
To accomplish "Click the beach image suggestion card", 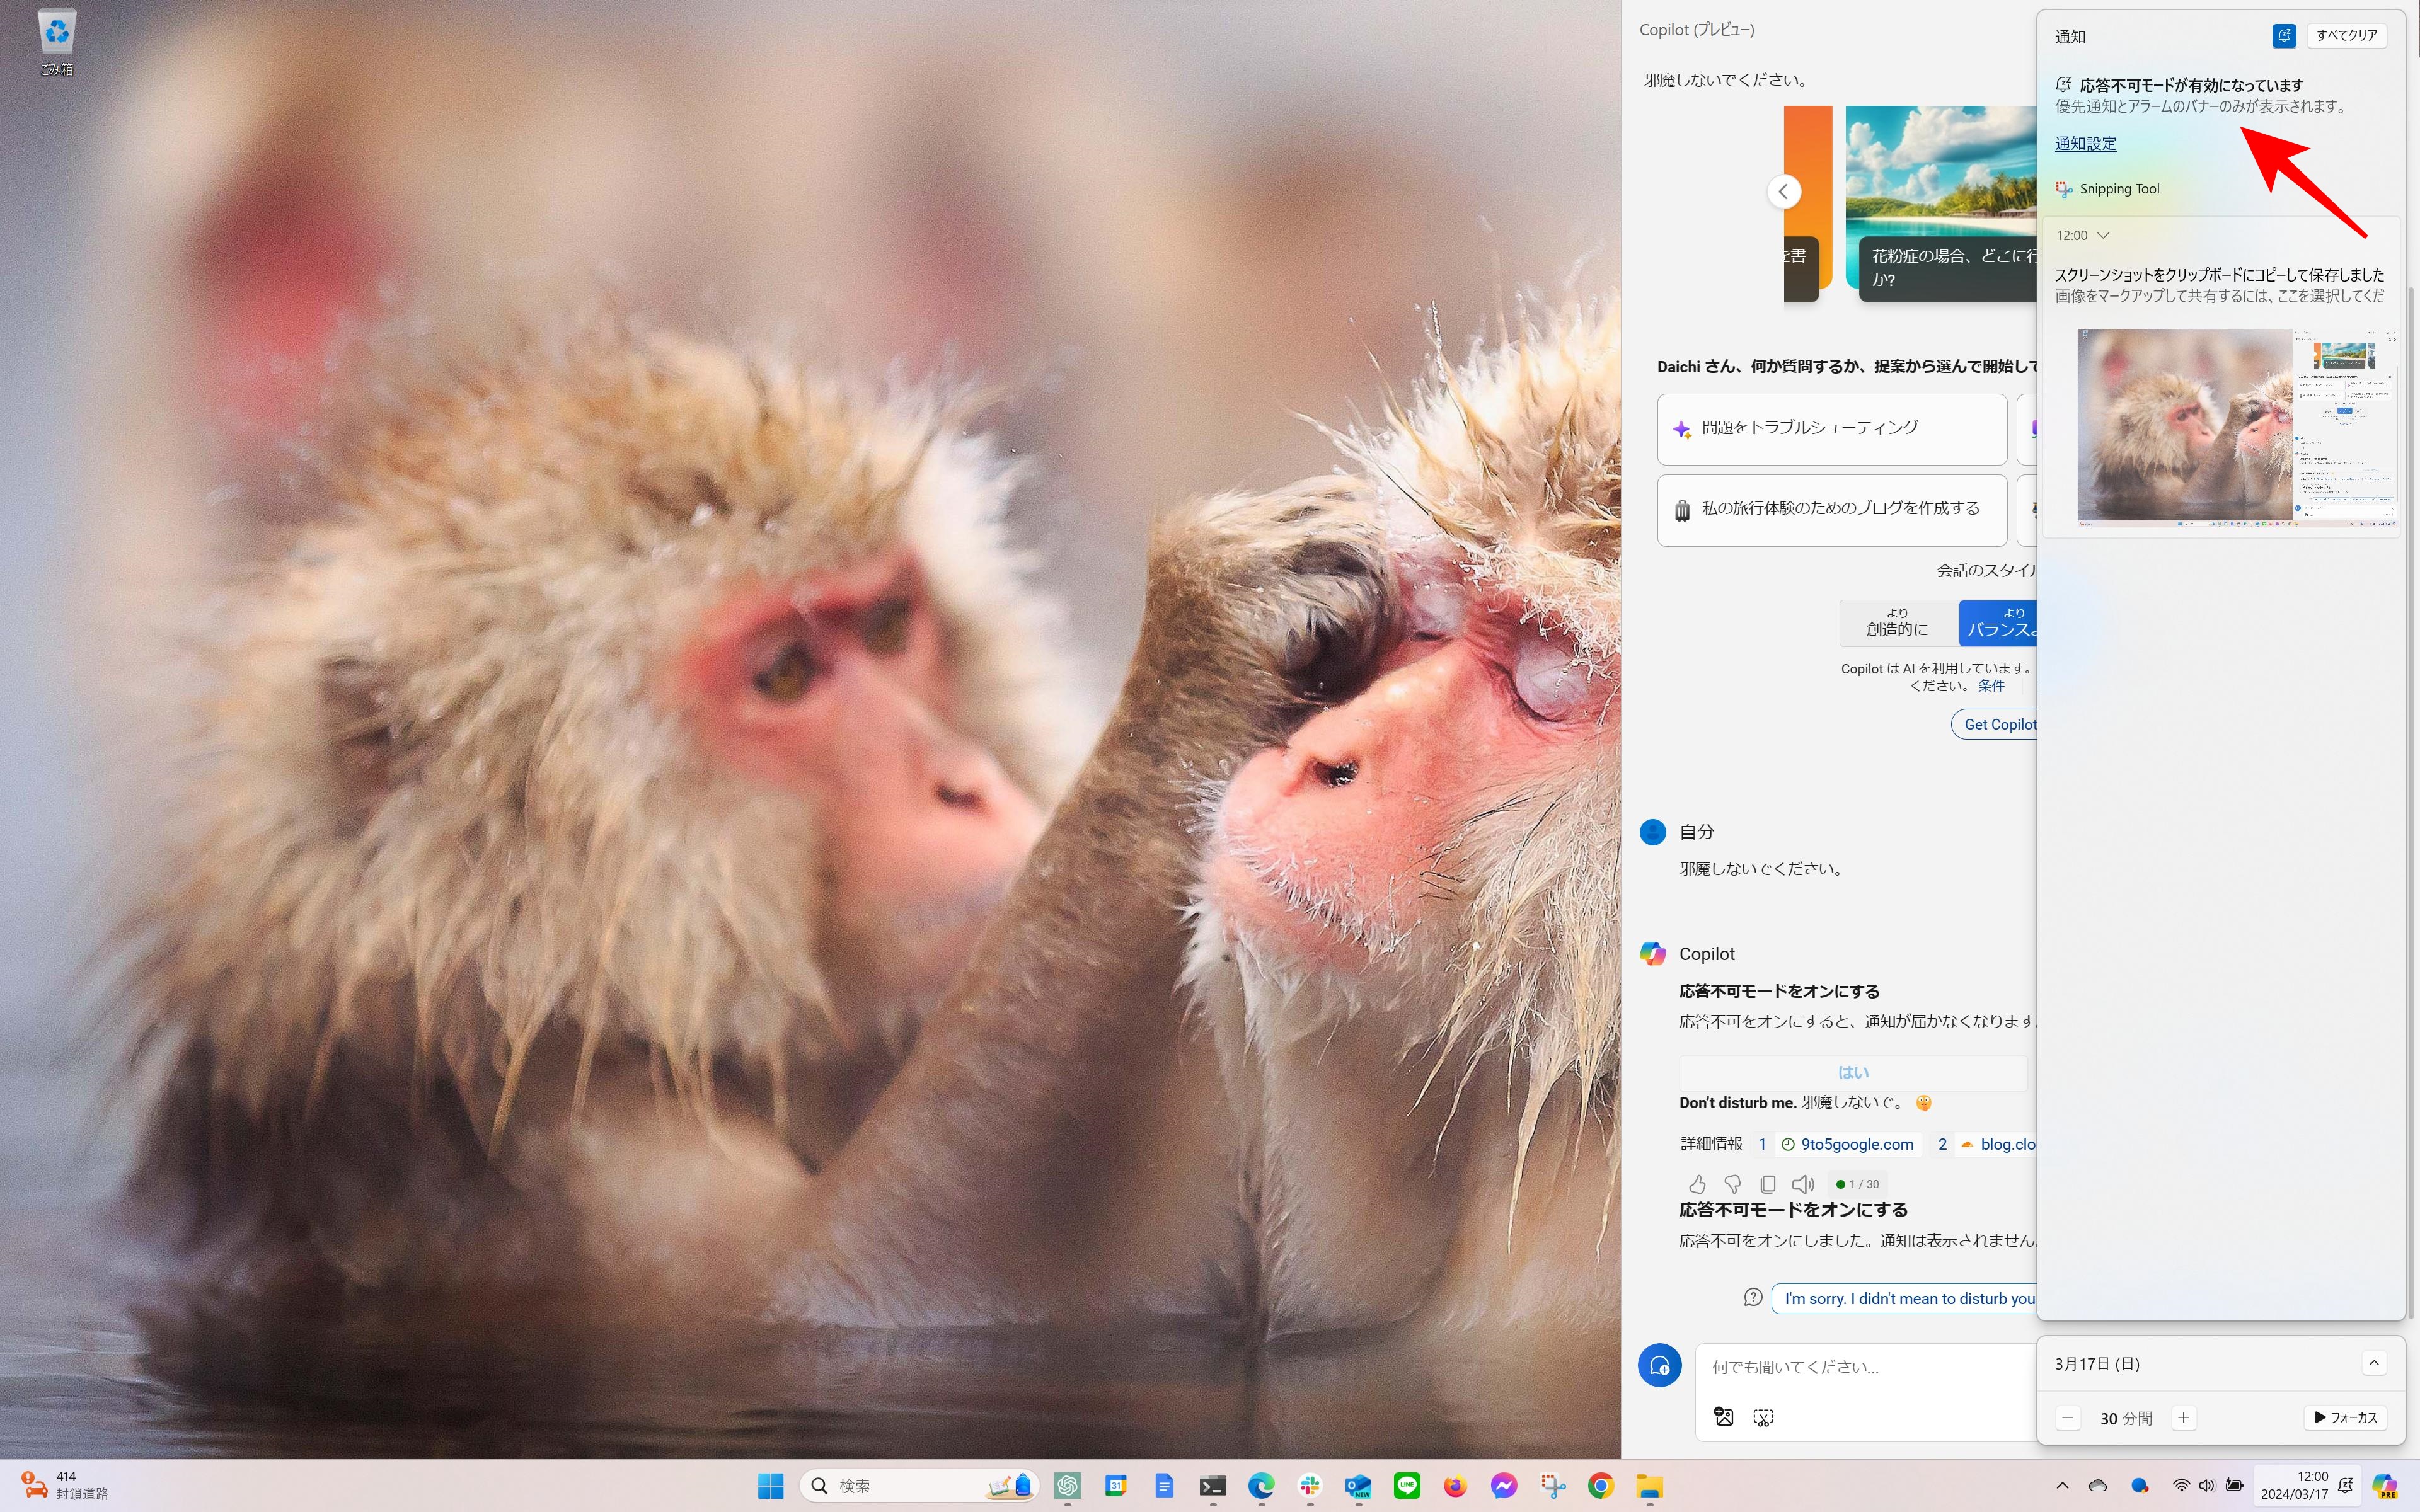I will point(1941,203).
